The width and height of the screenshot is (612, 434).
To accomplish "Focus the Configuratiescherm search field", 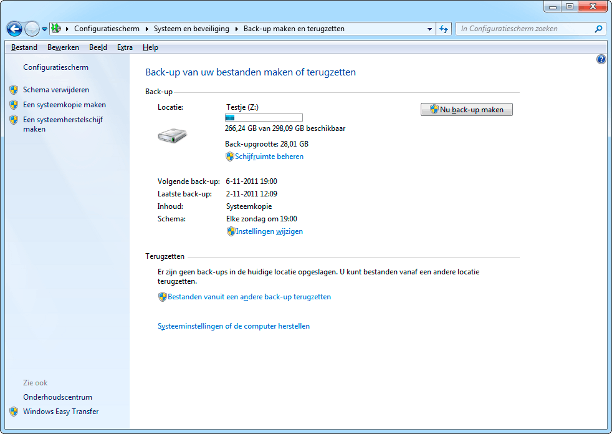I will [x=524, y=28].
